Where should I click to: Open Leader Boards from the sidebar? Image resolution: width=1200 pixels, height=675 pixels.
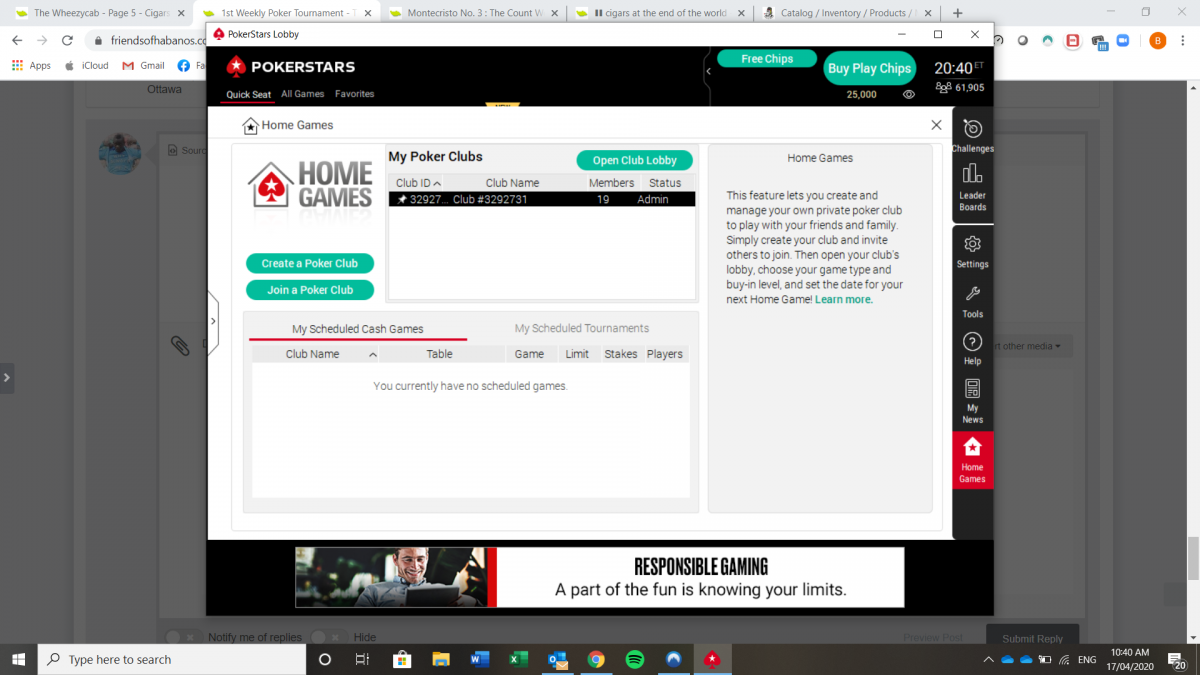tap(972, 187)
